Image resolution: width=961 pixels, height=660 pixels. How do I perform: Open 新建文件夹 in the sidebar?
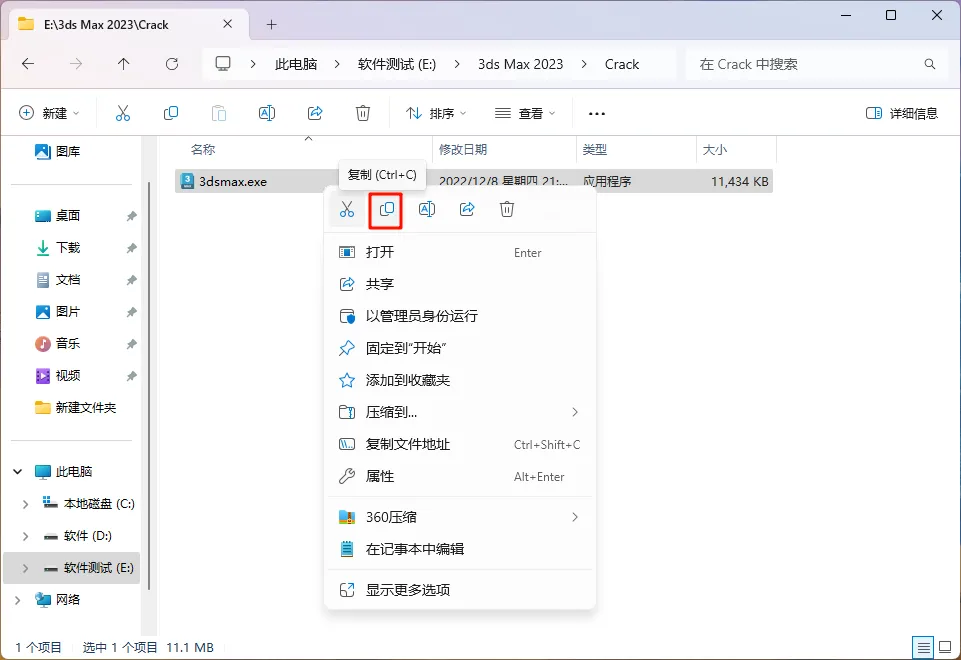click(x=76, y=408)
